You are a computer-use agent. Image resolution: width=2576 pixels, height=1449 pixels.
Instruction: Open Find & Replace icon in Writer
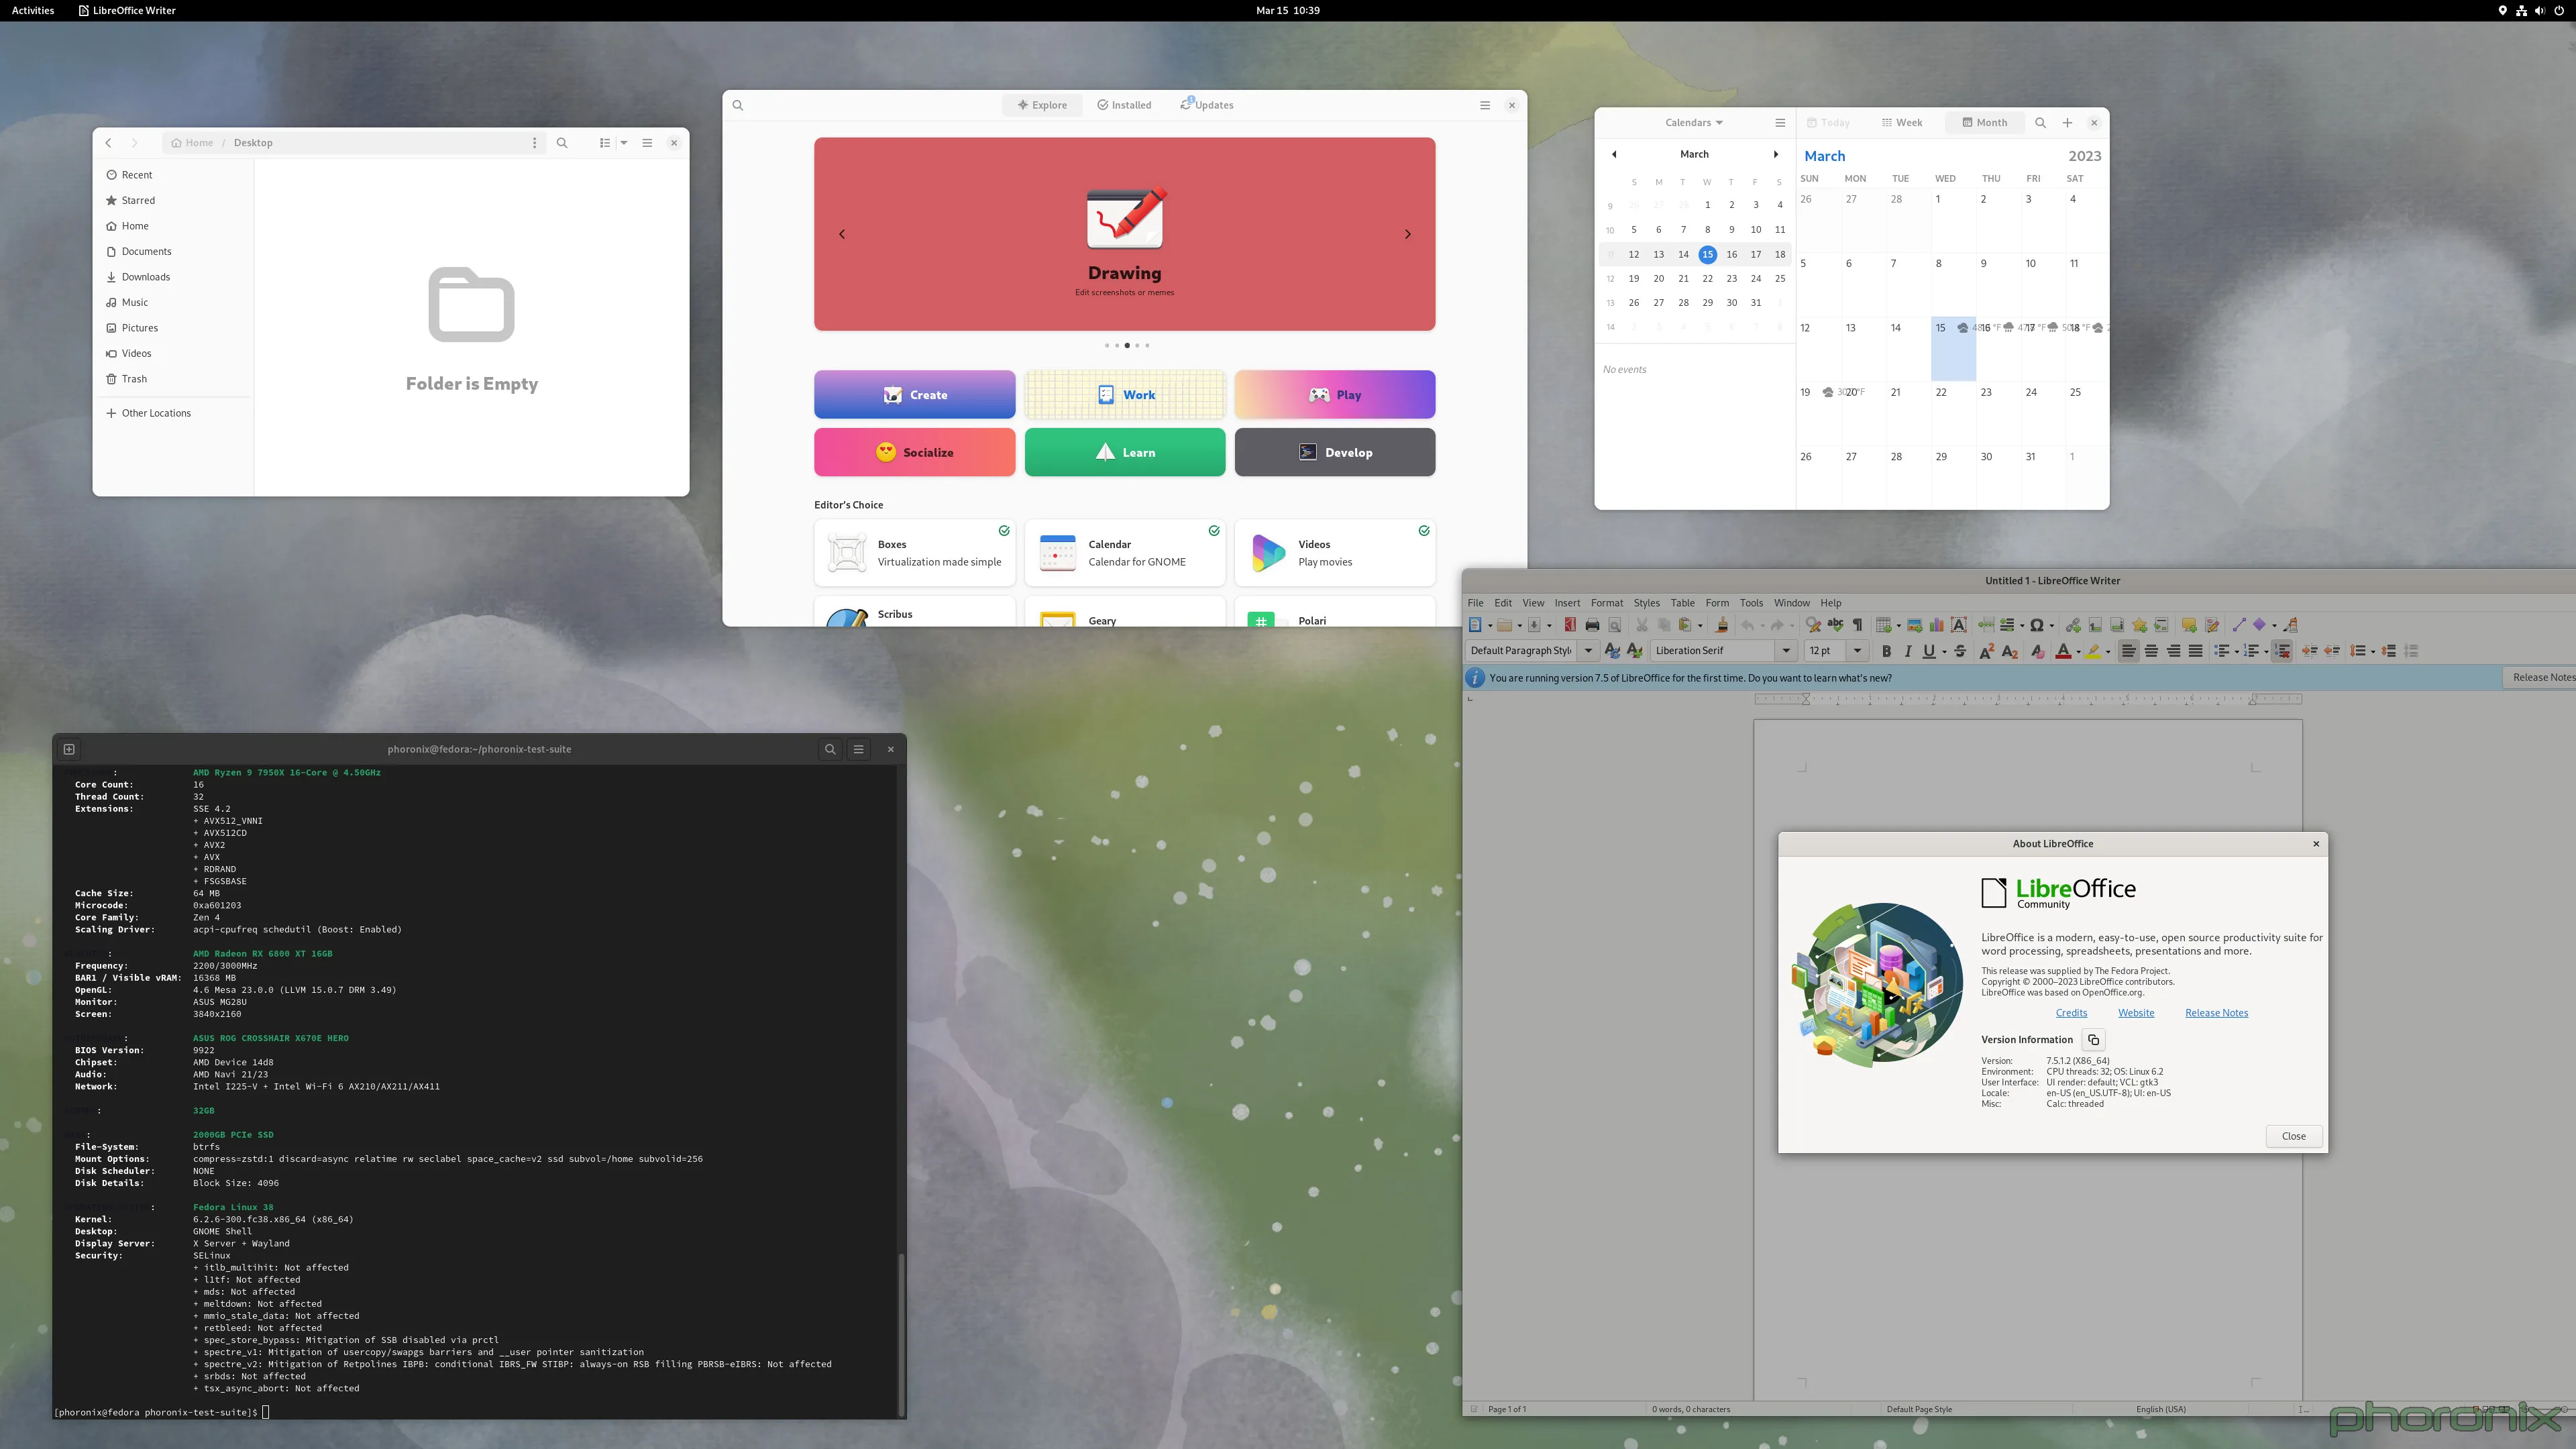[1813, 625]
